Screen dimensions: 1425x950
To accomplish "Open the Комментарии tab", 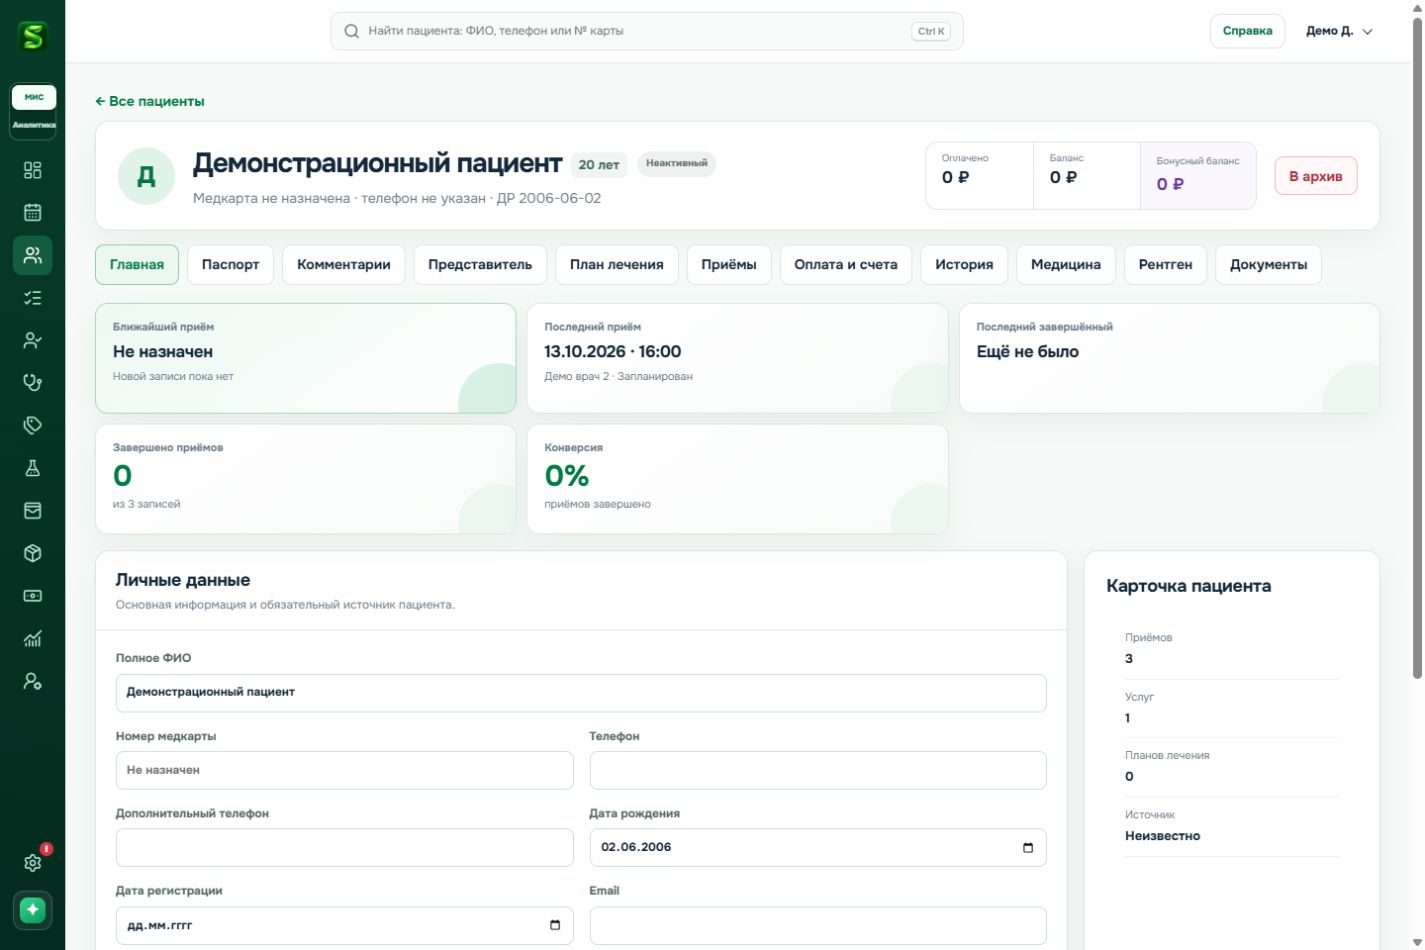I will (x=343, y=264).
